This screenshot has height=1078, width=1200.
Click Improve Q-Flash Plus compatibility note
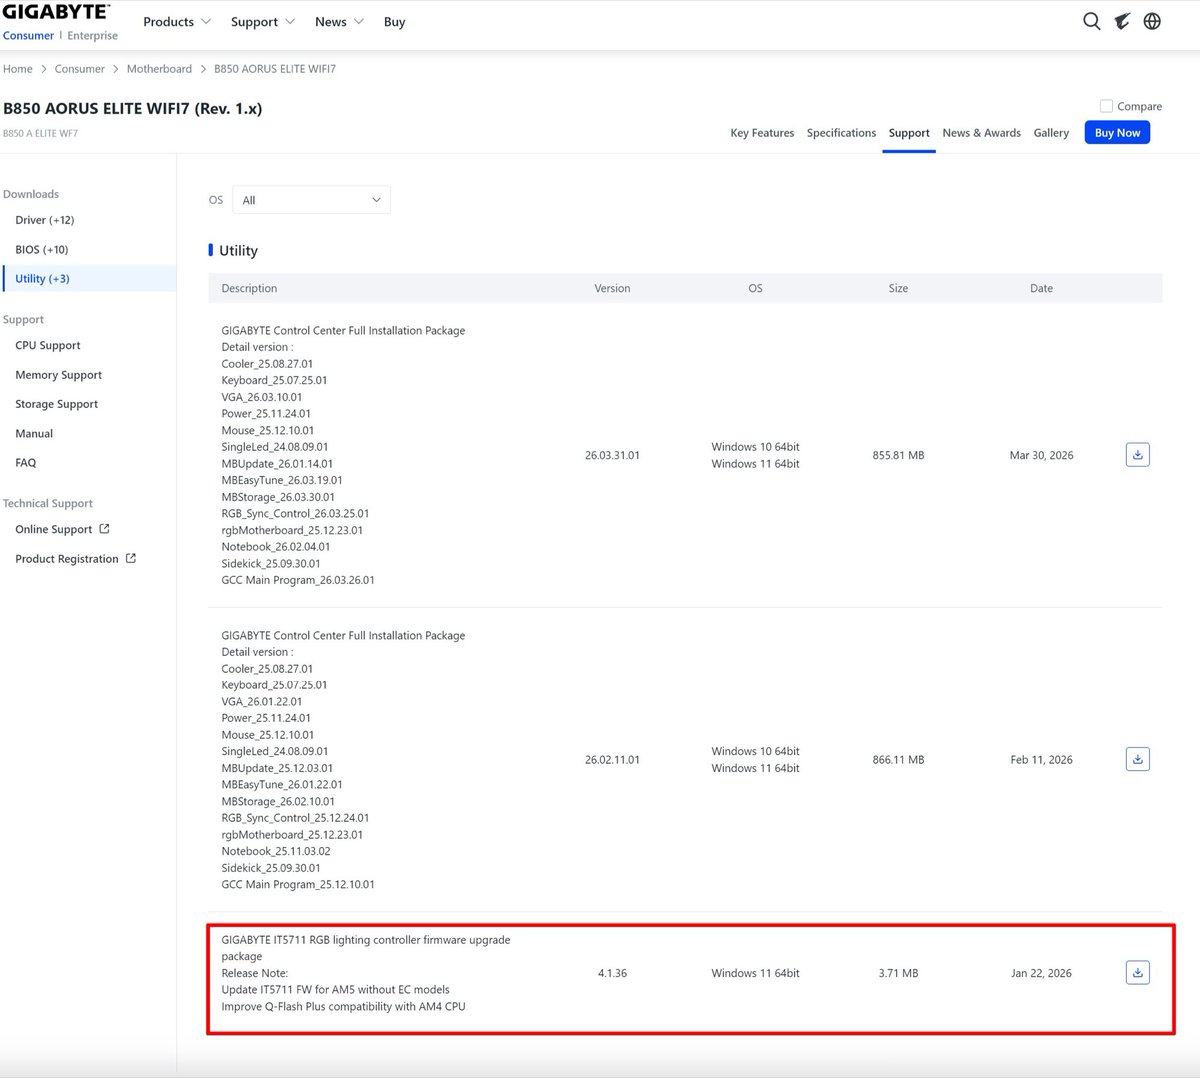tap(343, 1007)
